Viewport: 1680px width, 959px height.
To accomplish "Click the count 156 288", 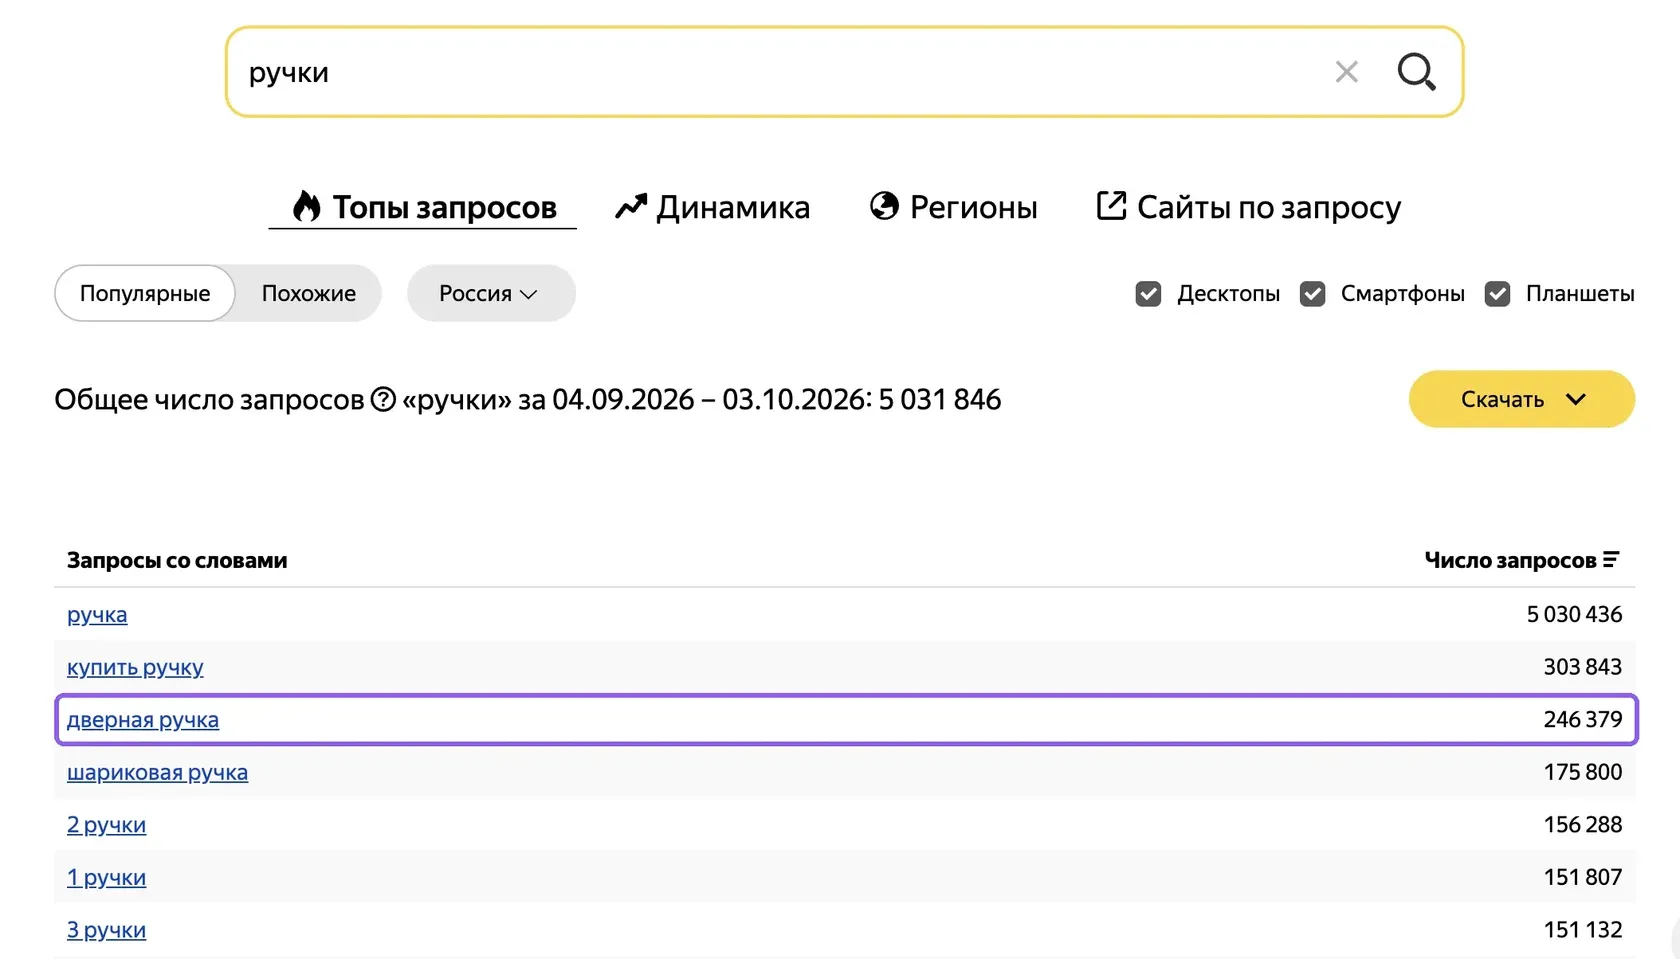I will [1582, 824].
